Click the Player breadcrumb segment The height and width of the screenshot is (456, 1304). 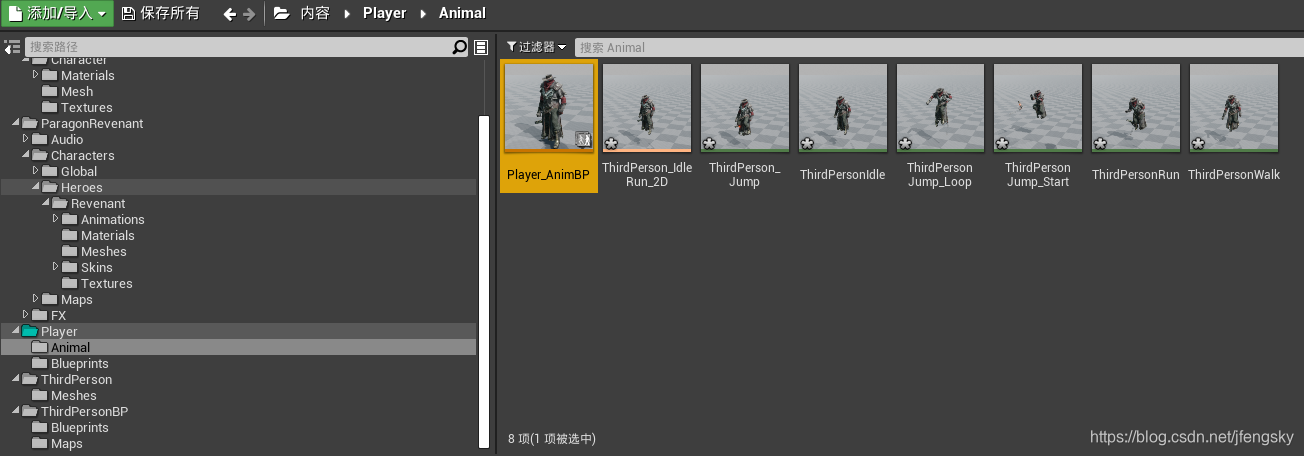pyautogui.click(x=385, y=14)
